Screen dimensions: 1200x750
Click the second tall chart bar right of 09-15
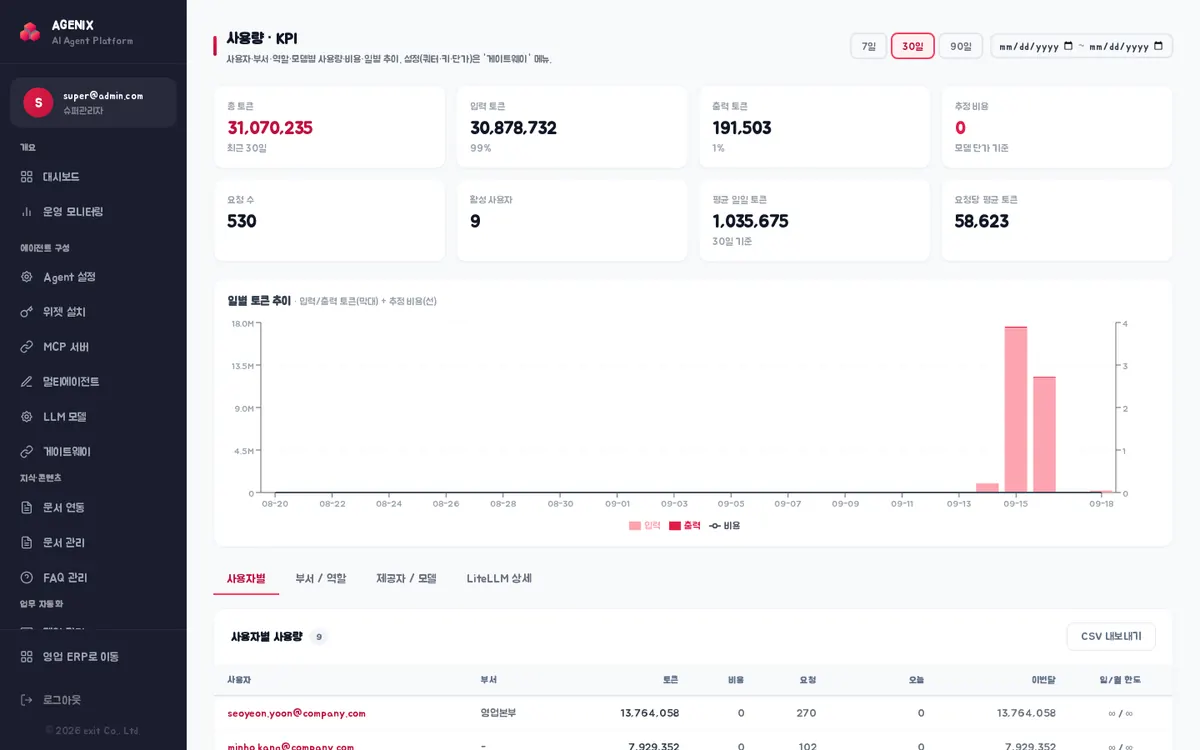coord(1044,434)
